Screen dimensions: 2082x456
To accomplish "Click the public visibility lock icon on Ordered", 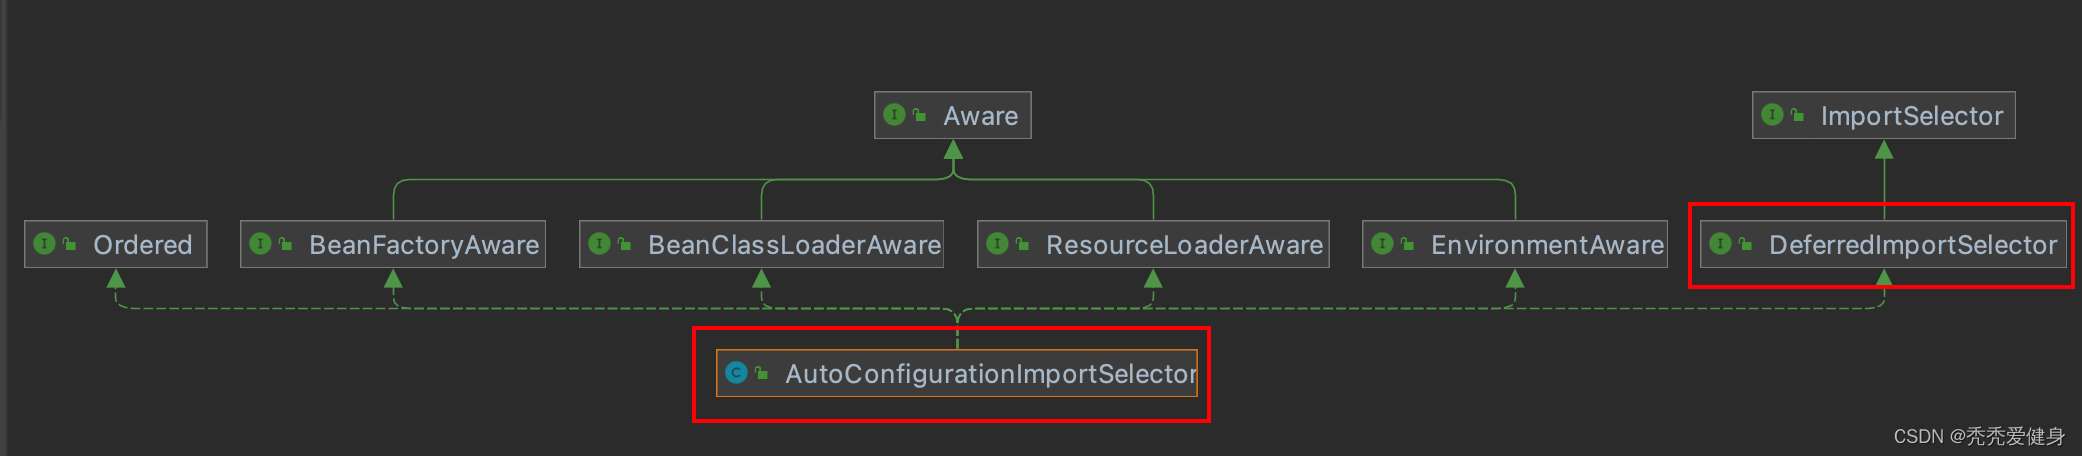I will pyautogui.click(x=69, y=244).
